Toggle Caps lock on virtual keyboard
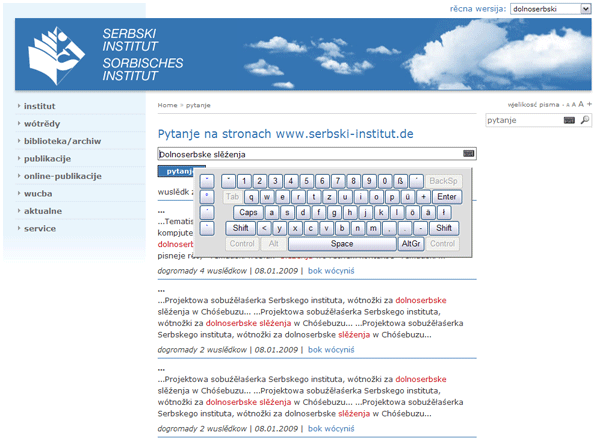 point(248,212)
